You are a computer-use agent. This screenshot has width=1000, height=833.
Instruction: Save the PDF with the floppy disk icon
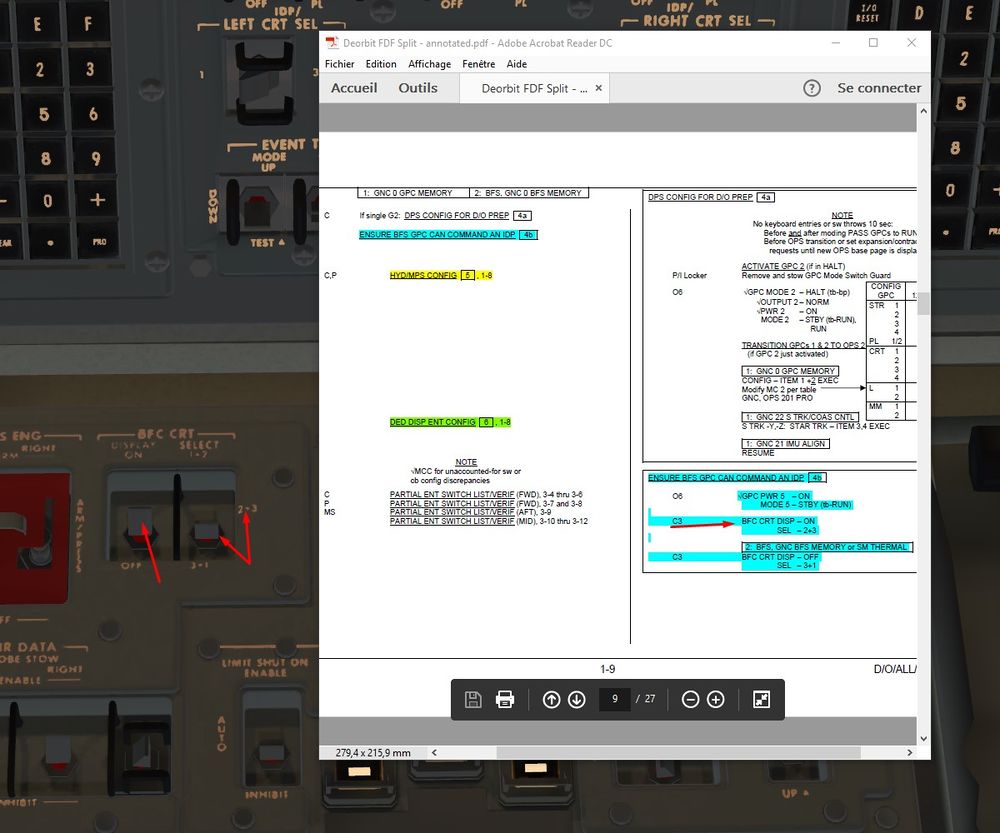pos(473,700)
